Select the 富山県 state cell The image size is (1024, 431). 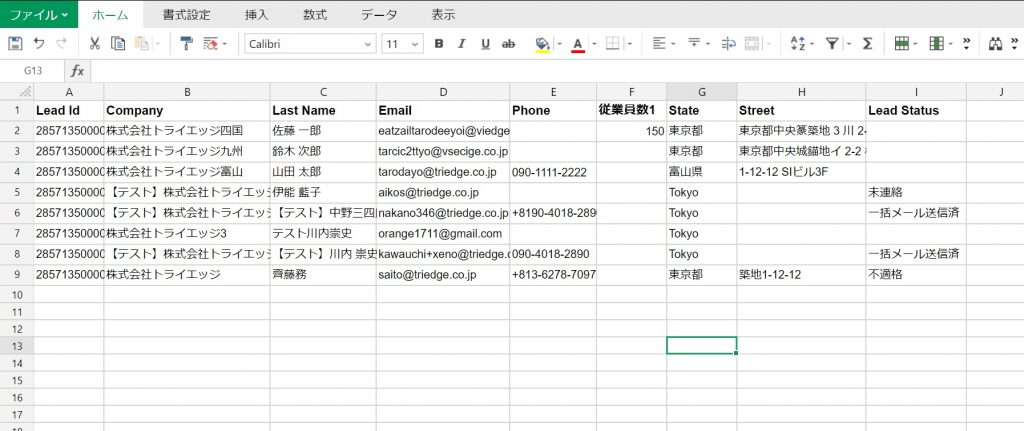(701, 172)
